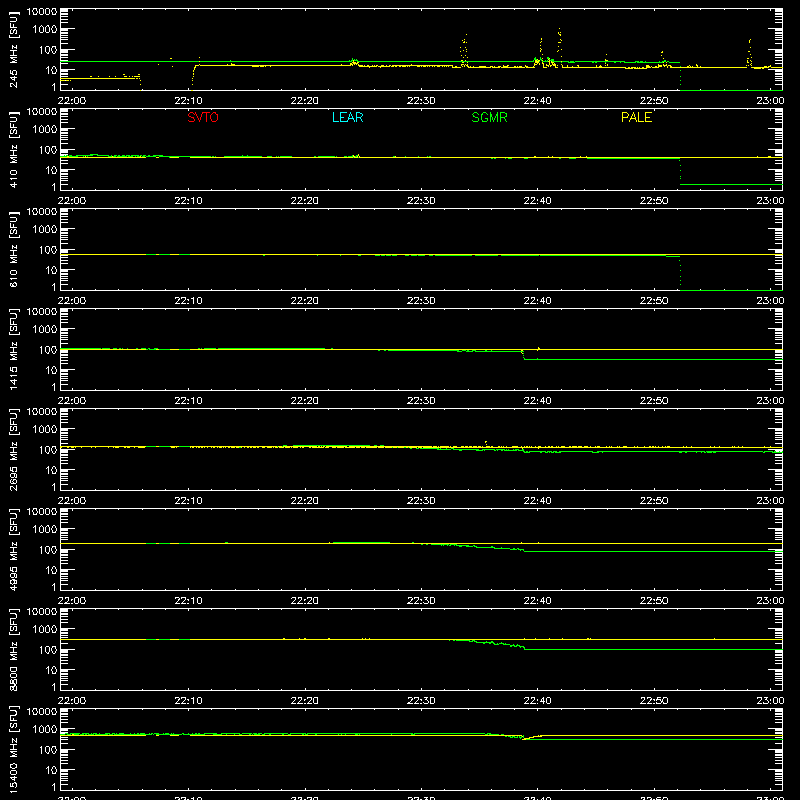Image resolution: width=800 pixels, height=800 pixels.
Task: Click the 22:30 time label under 610 MHz plot
Action: click(x=421, y=301)
